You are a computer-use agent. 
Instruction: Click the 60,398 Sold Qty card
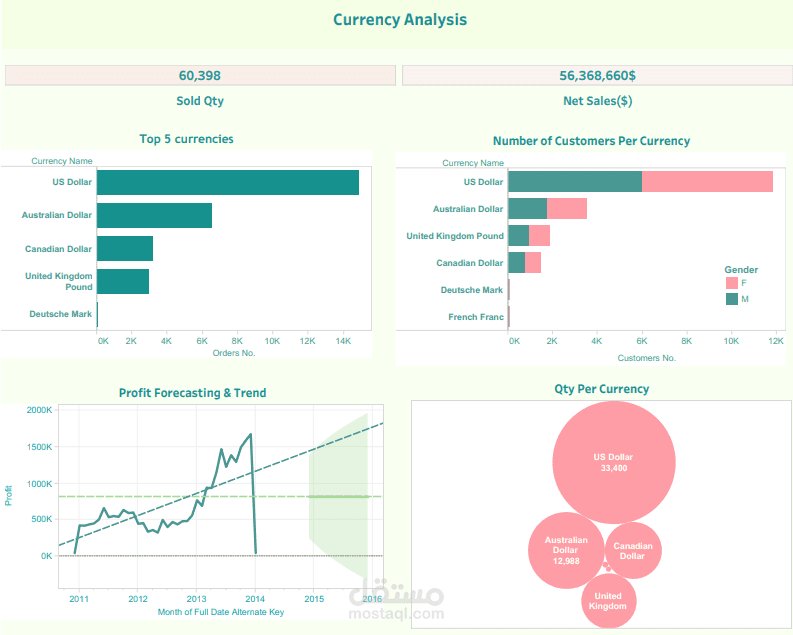click(200, 75)
